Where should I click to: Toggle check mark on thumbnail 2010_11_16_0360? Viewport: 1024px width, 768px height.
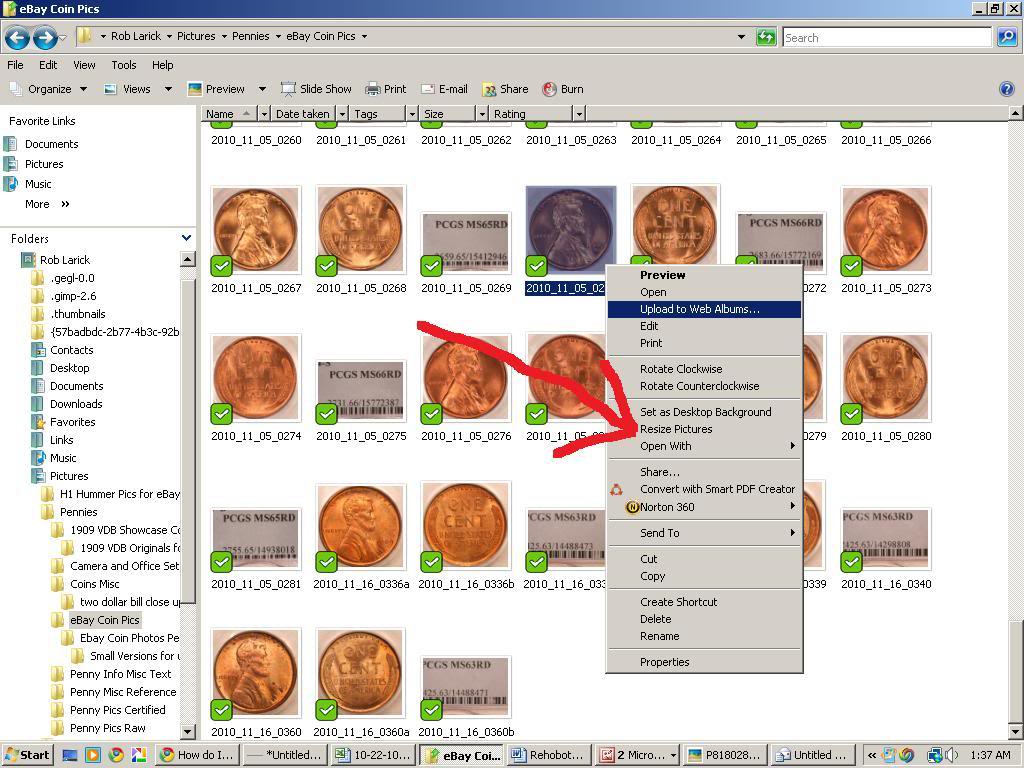click(x=221, y=710)
